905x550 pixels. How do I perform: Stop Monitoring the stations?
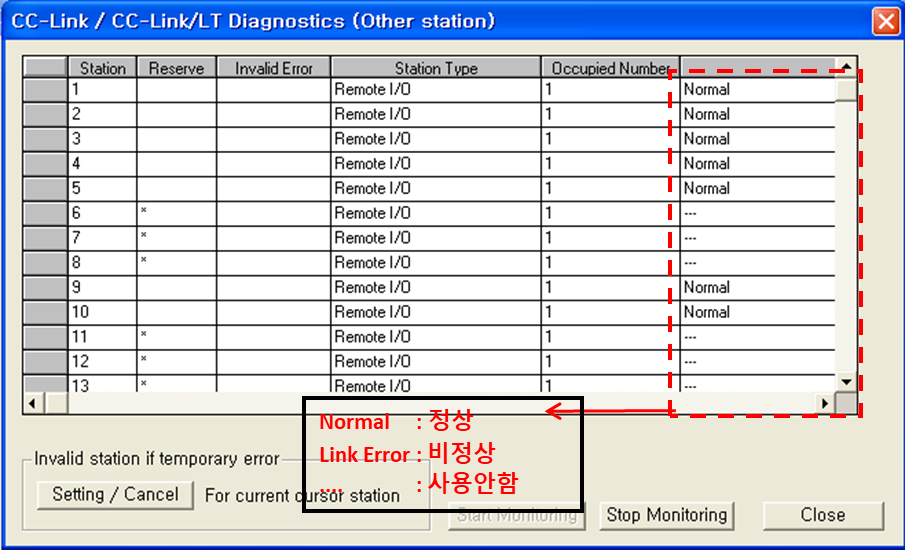click(x=667, y=515)
